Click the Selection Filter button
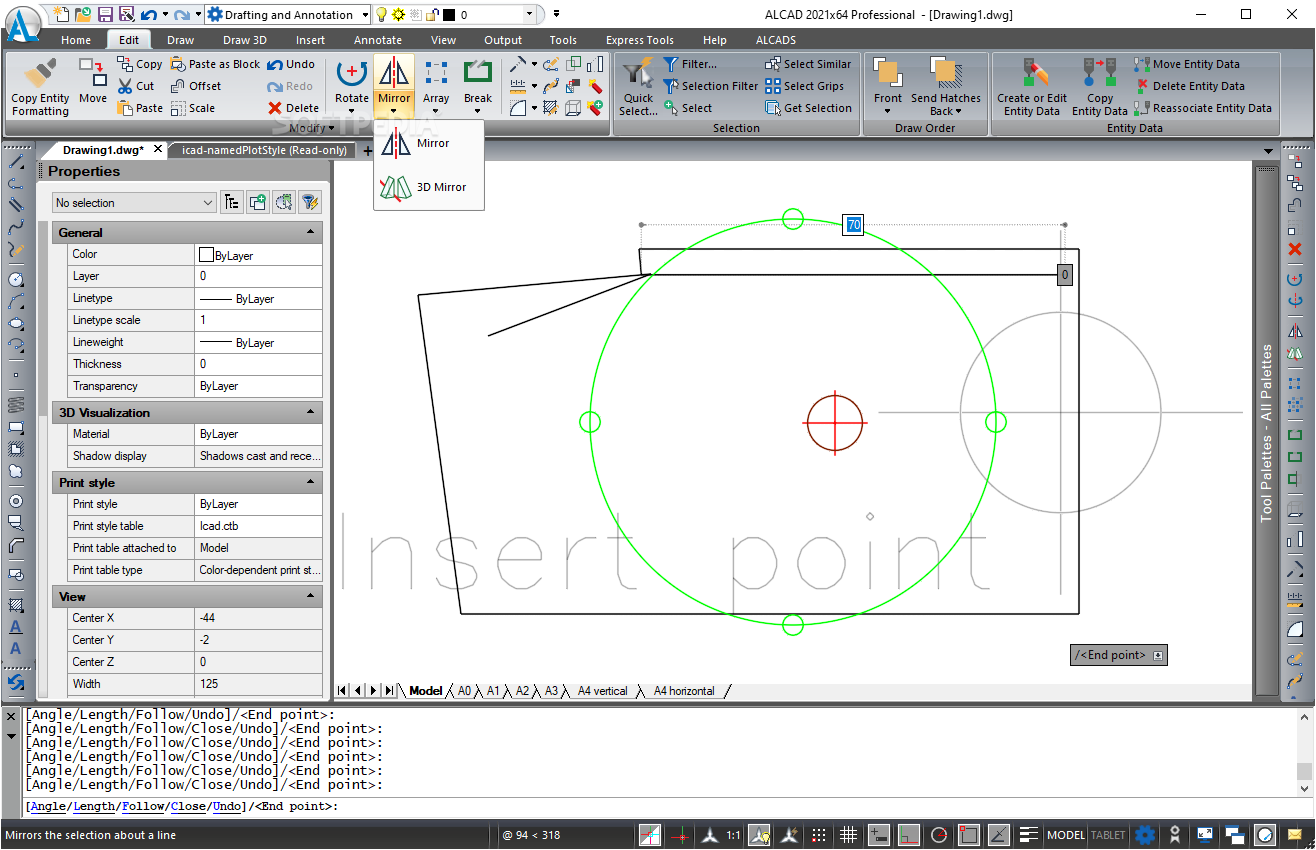The height and width of the screenshot is (850, 1316). [x=710, y=86]
